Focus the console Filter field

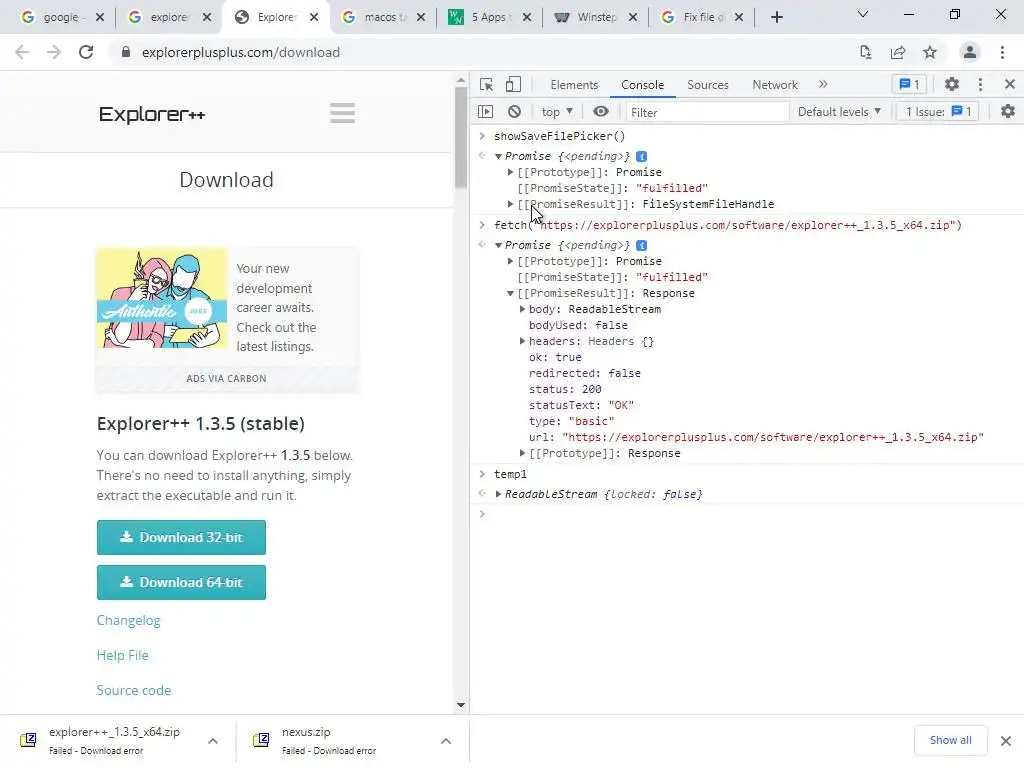[x=707, y=112]
